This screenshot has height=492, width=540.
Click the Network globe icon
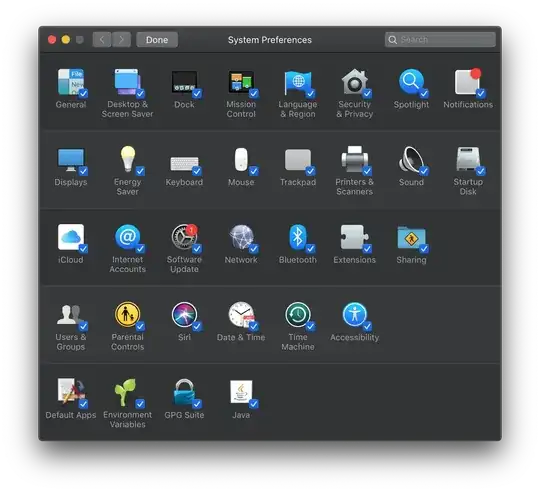[x=241, y=237]
